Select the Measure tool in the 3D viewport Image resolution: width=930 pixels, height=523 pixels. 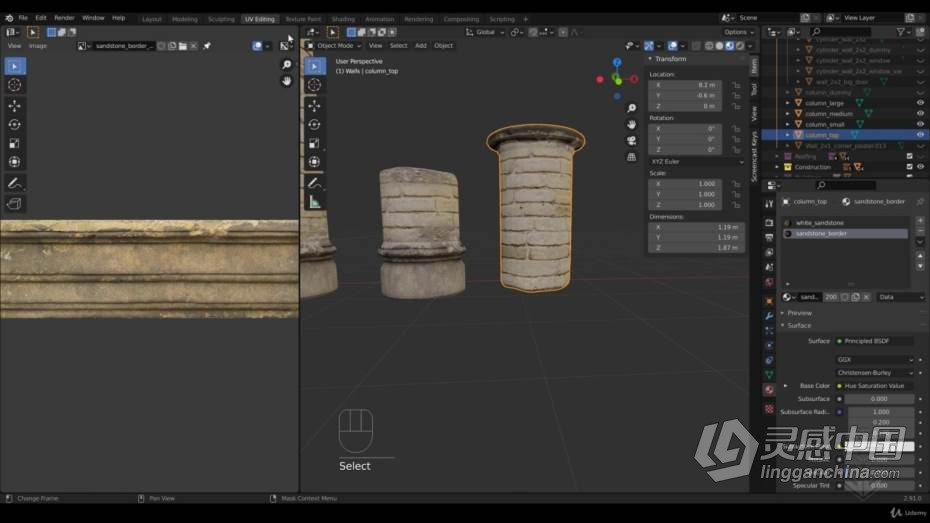pyautogui.click(x=314, y=202)
